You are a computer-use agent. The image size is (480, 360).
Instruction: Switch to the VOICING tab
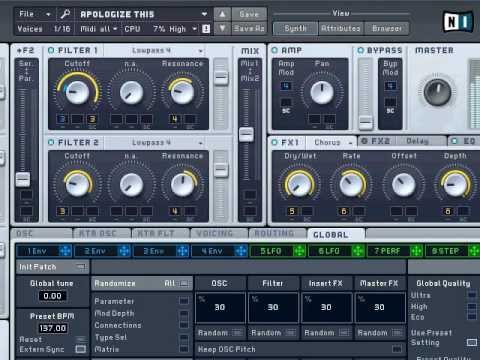(219, 234)
